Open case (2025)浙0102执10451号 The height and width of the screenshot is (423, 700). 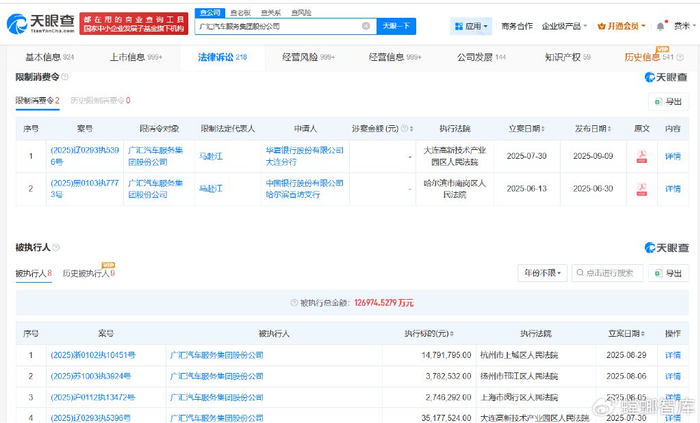point(93,355)
